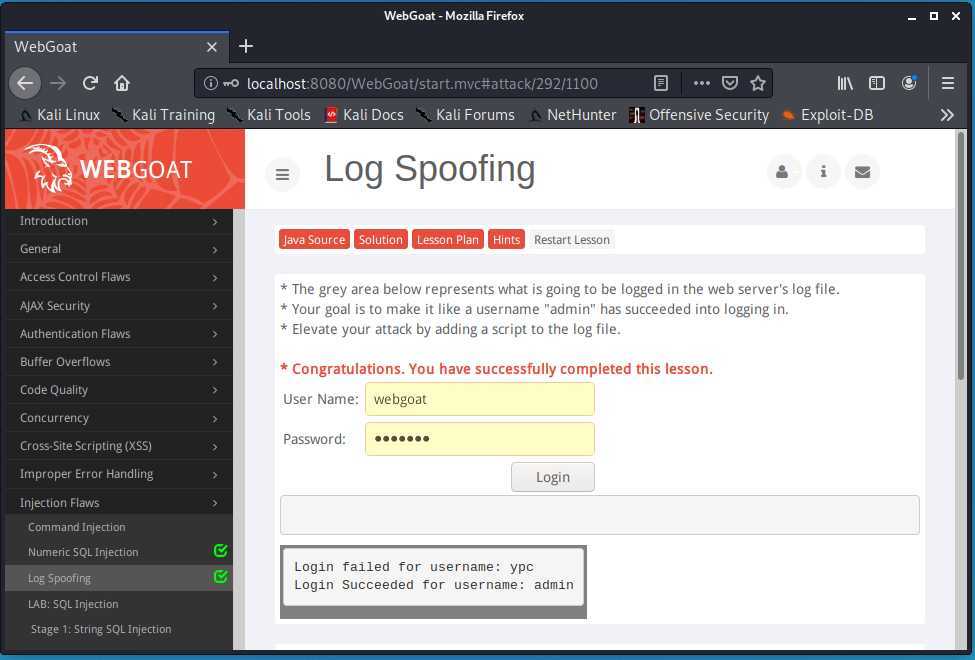Click the browser address bar URL
Viewport: 975px width, 660px height.
point(422,83)
